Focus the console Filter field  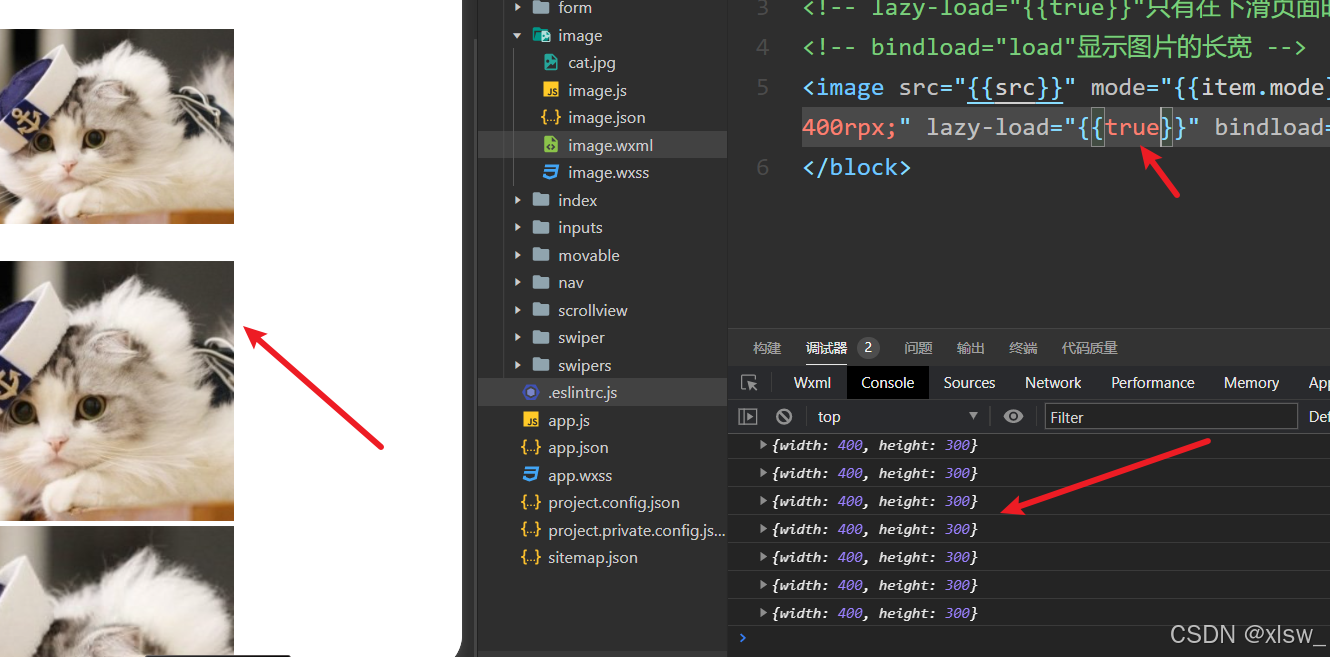pos(1170,417)
